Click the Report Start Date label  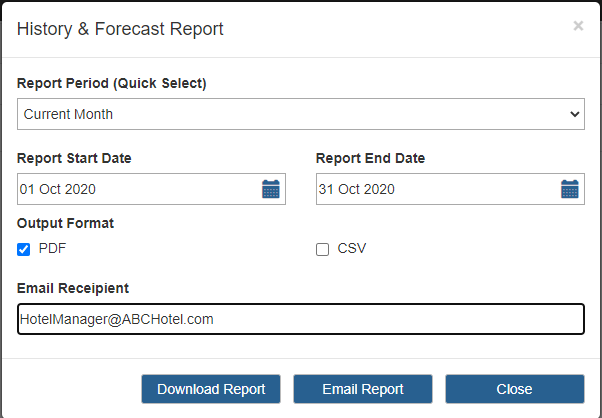pos(74,158)
